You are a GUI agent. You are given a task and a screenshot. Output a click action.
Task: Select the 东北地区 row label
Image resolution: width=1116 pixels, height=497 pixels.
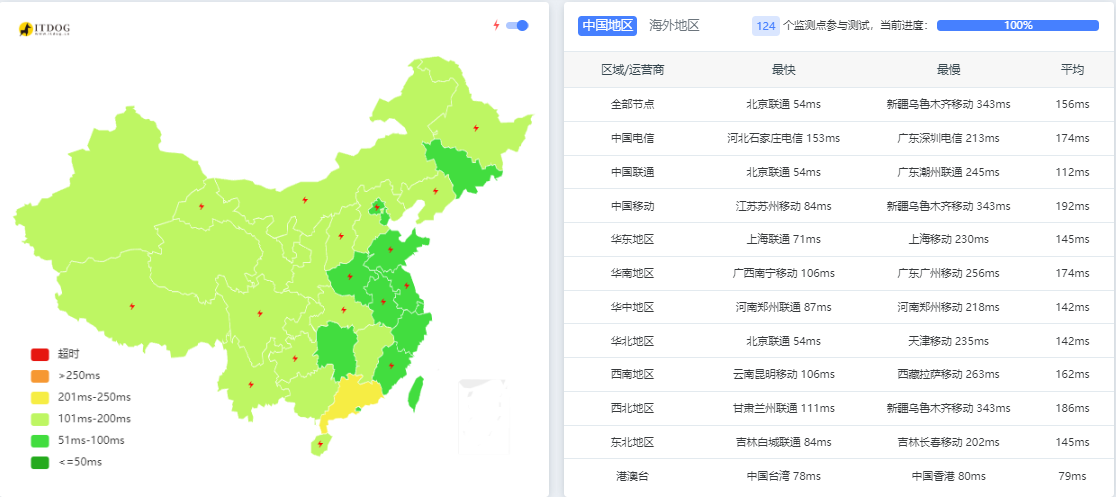633,442
